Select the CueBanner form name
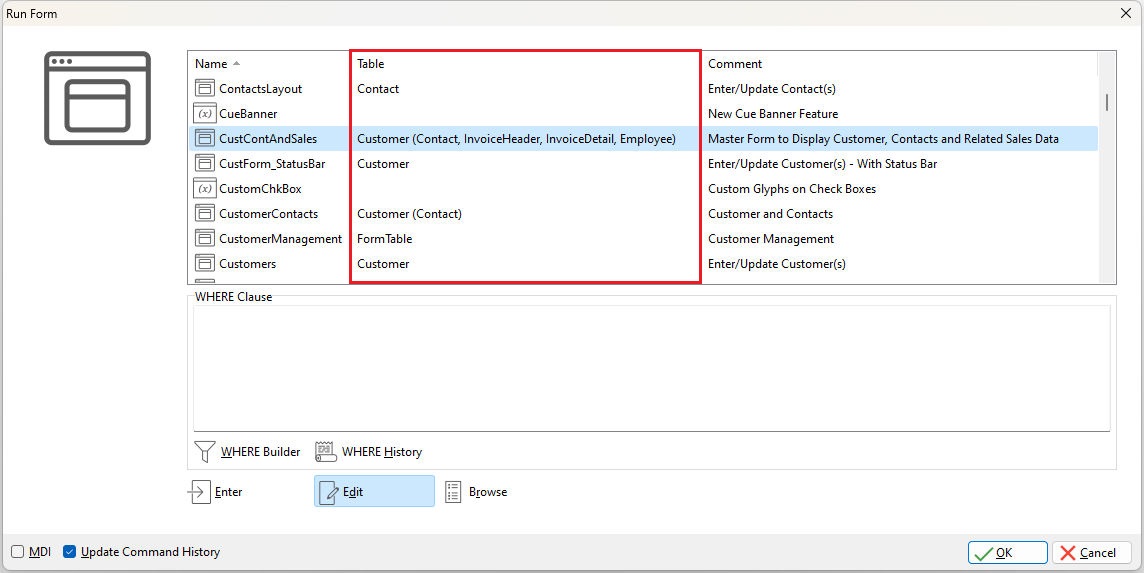1144x573 pixels. coord(248,114)
